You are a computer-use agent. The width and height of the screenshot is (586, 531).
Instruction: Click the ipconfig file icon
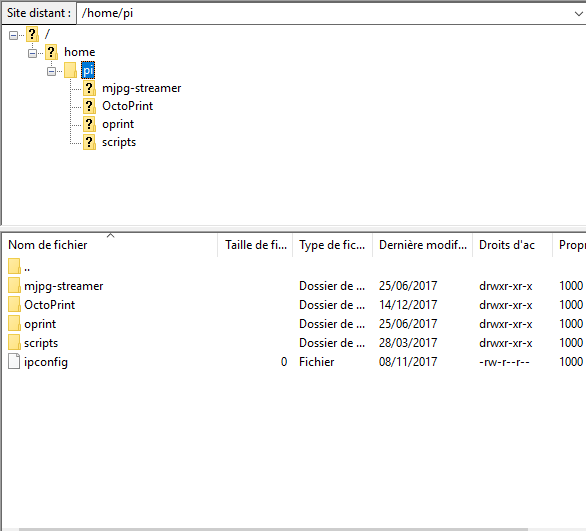point(14,361)
